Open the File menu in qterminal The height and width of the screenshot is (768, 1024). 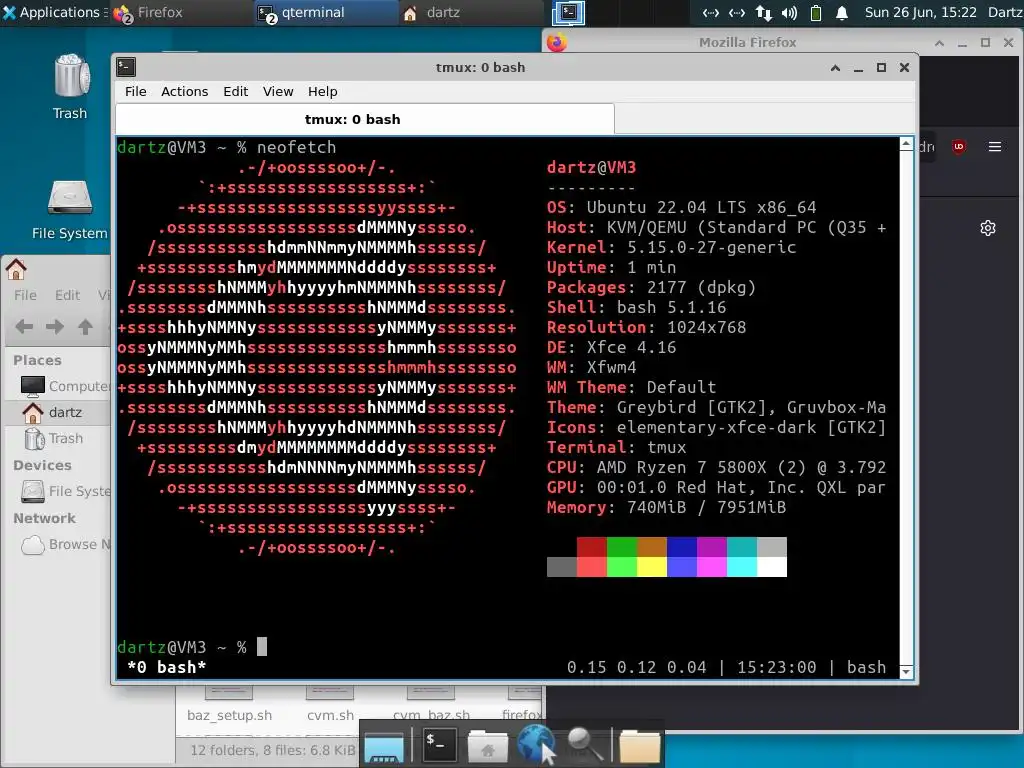(135, 91)
